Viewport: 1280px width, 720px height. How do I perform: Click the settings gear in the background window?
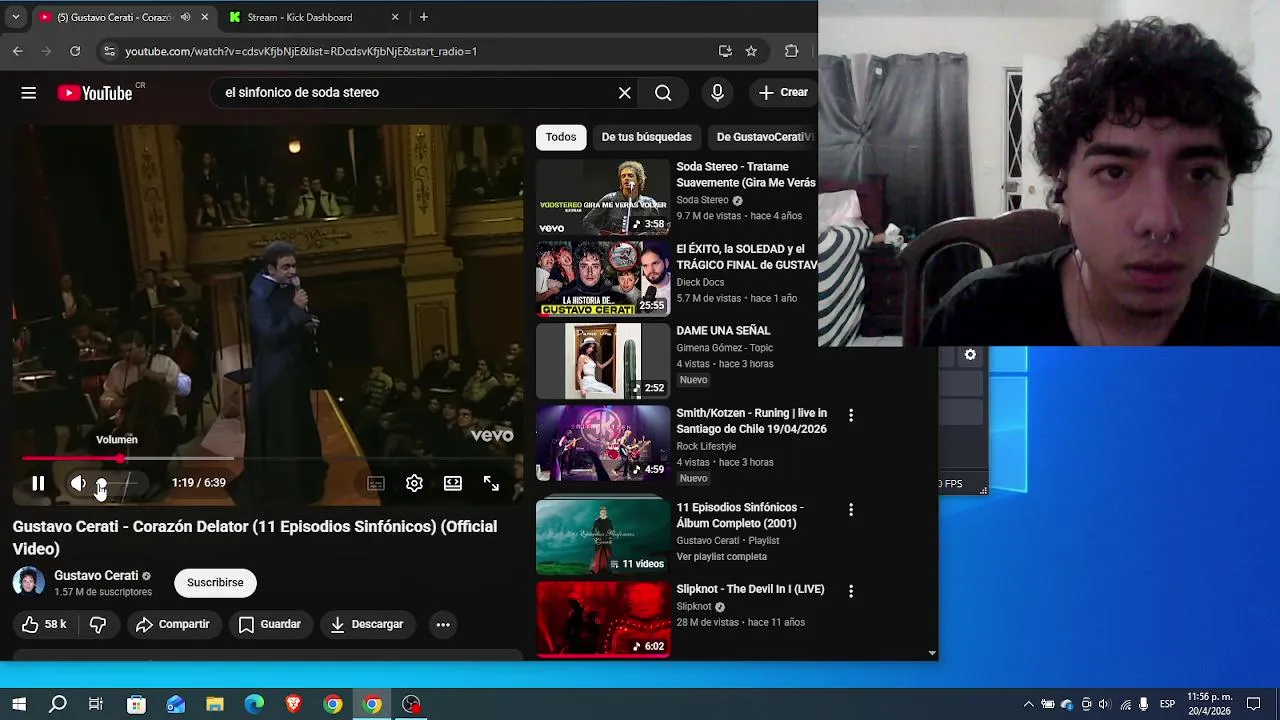coord(970,355)
